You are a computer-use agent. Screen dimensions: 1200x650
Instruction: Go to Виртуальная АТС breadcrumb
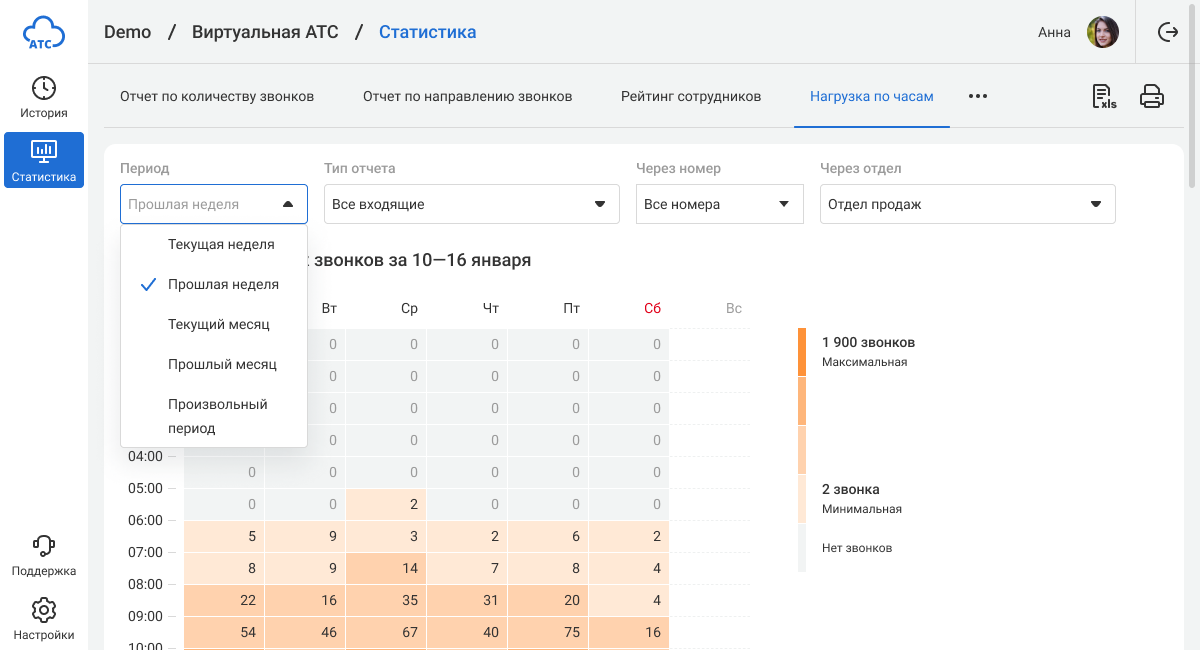pyautogui.click(x=265, y=32)
